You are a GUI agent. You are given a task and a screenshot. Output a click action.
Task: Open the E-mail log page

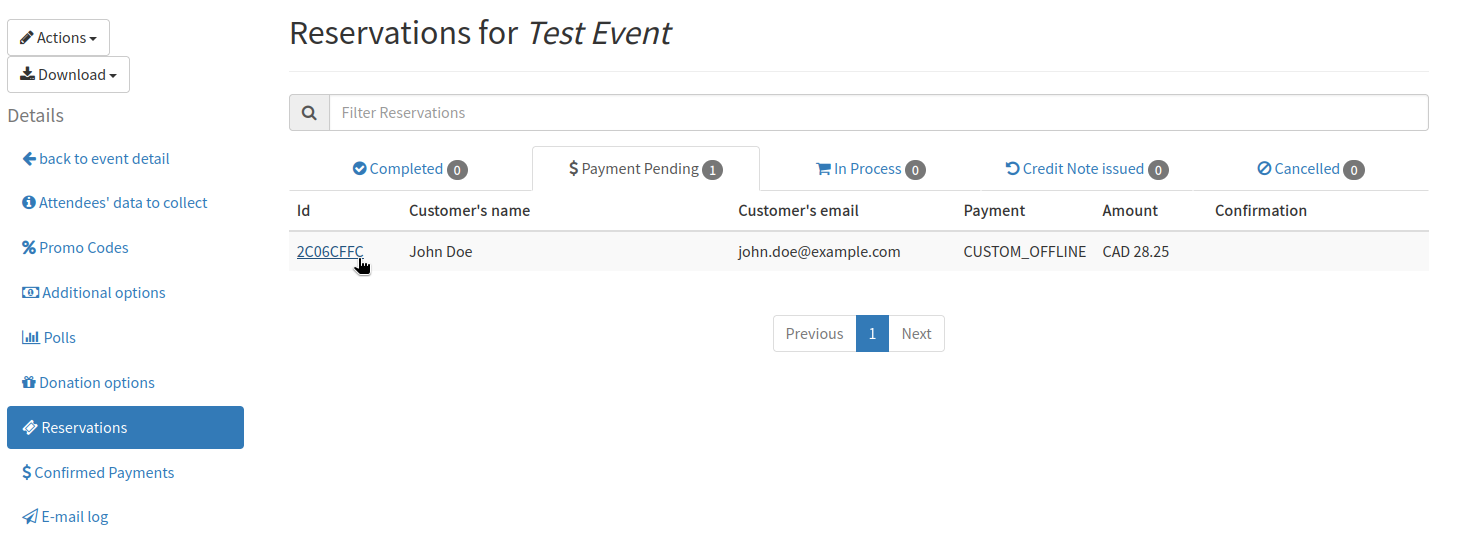(65, 517)
